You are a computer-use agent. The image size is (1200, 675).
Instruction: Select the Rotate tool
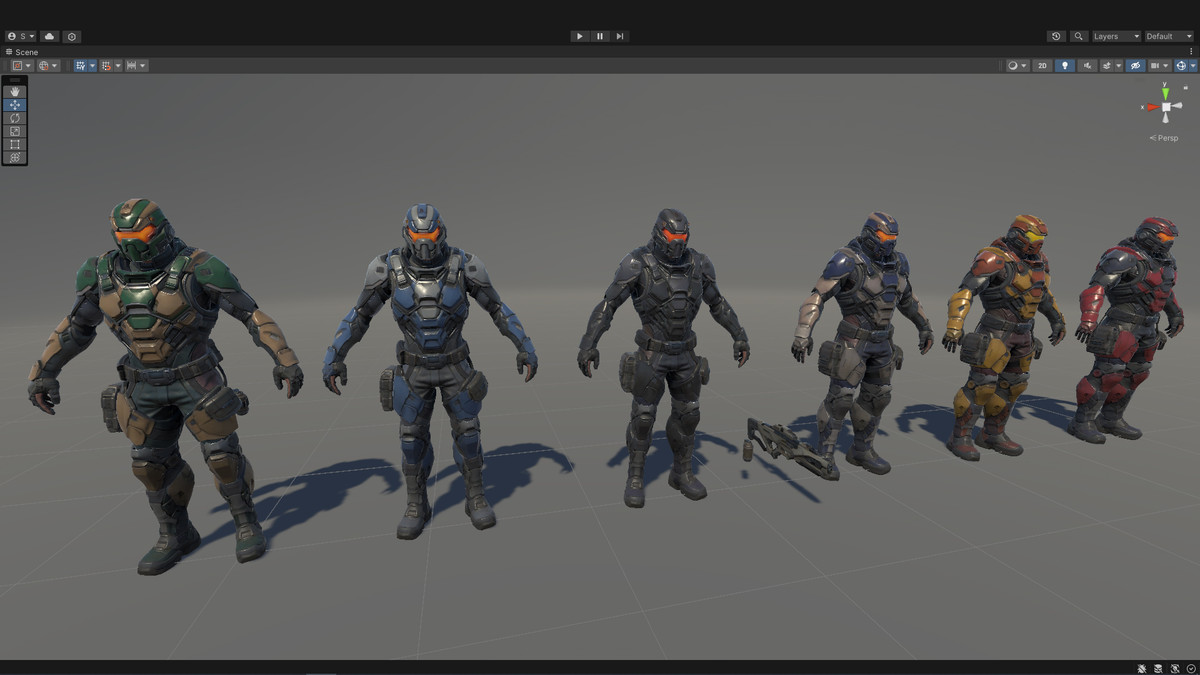pos(14,117)
